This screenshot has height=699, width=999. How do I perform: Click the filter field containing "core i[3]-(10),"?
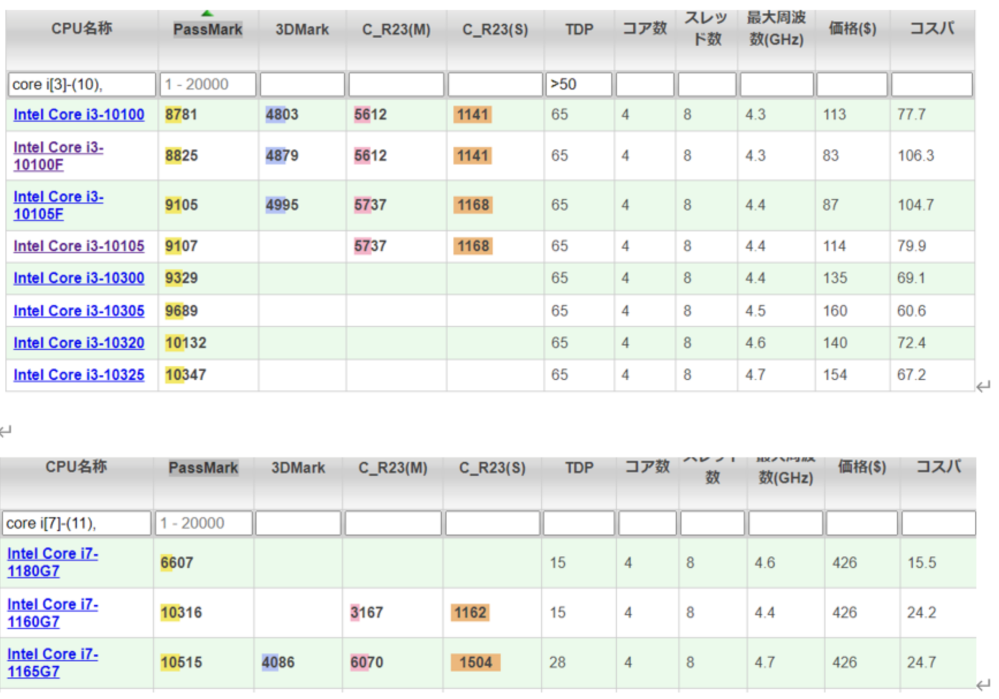82,85
